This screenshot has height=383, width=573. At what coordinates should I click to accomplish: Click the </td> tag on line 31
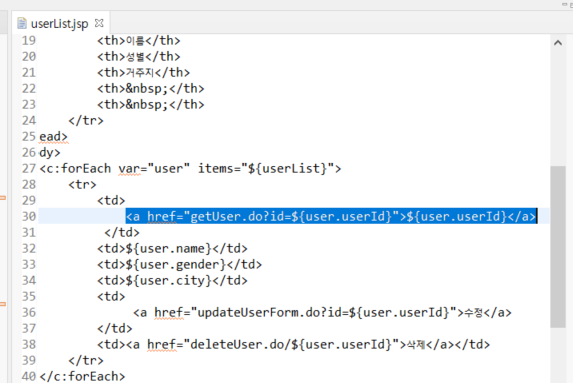click(x=122, y=232)
